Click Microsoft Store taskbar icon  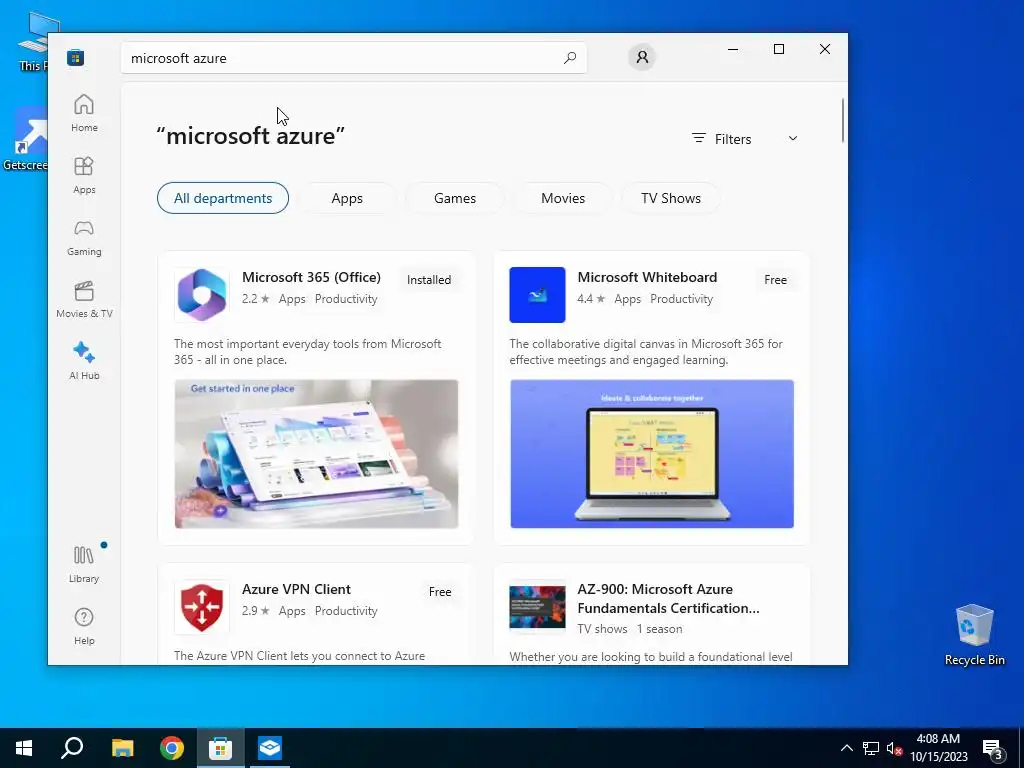(220, 748)
